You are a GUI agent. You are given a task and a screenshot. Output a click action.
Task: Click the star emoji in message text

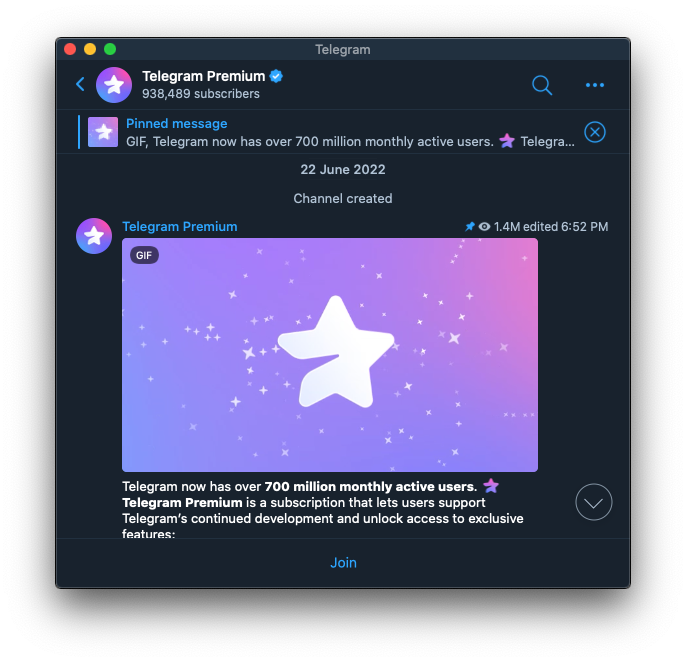pyautogui.click(x=490, y=486)
